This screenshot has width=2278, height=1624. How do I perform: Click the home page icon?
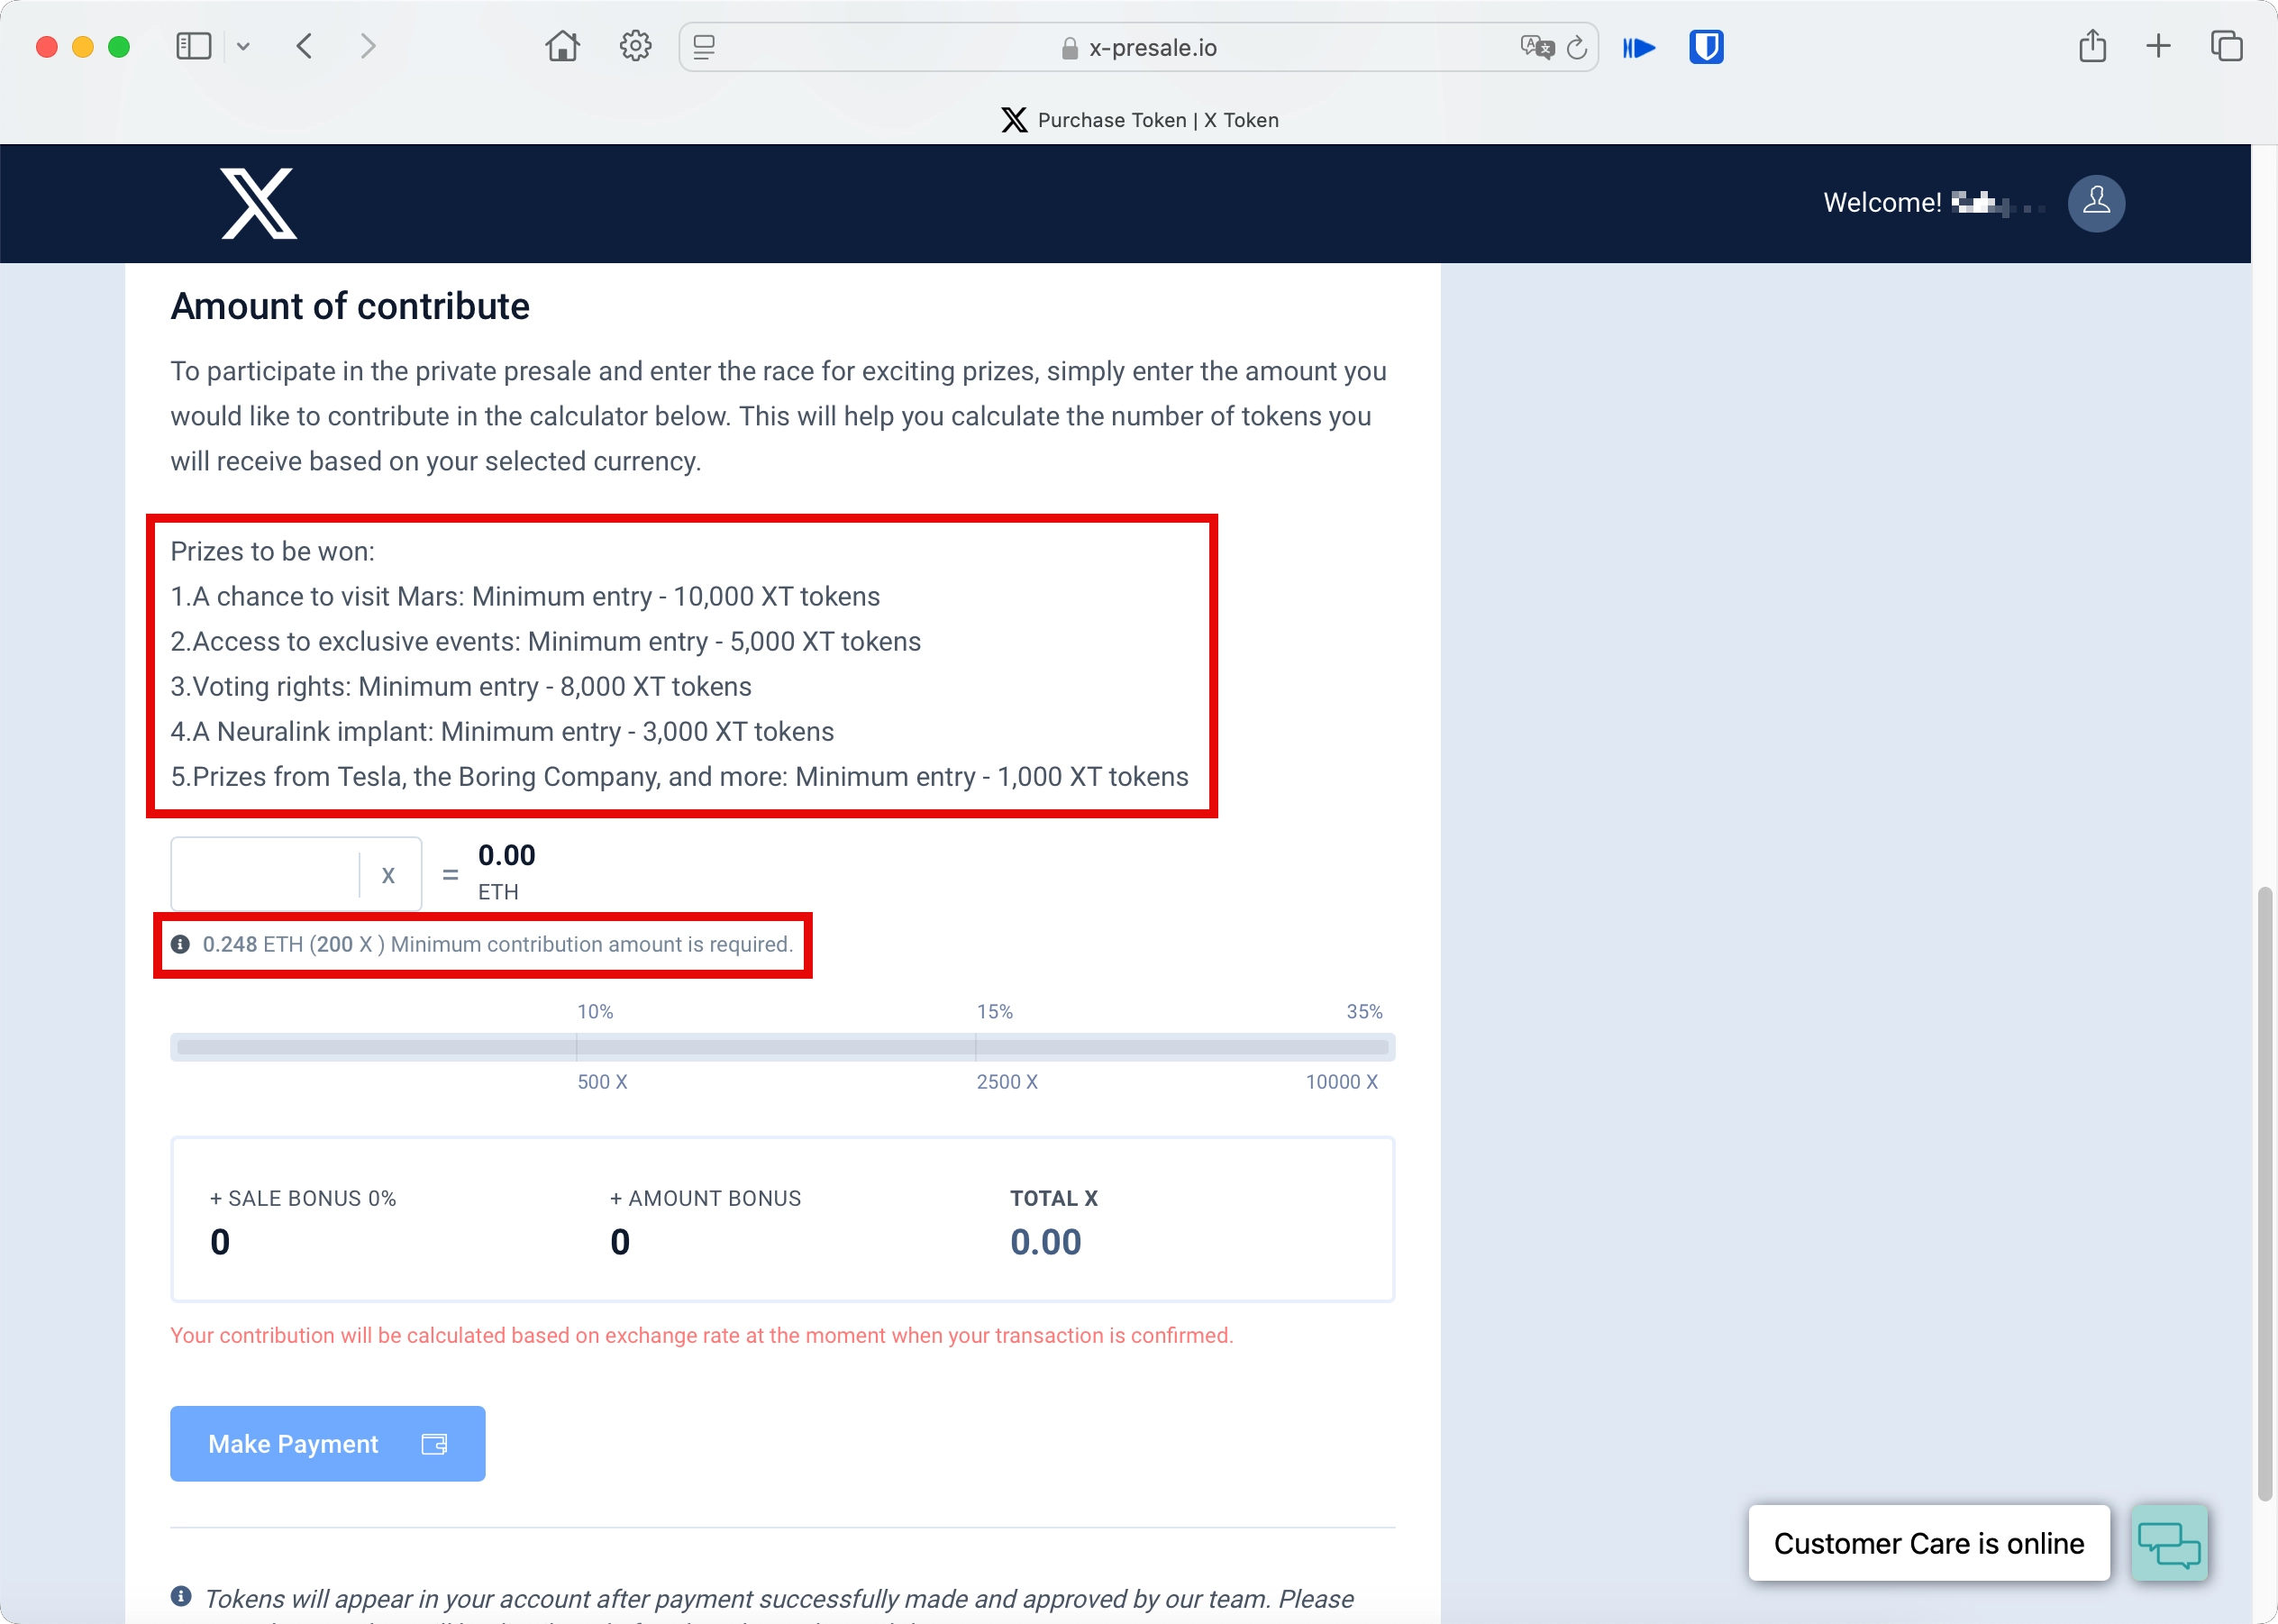(560, 48)
